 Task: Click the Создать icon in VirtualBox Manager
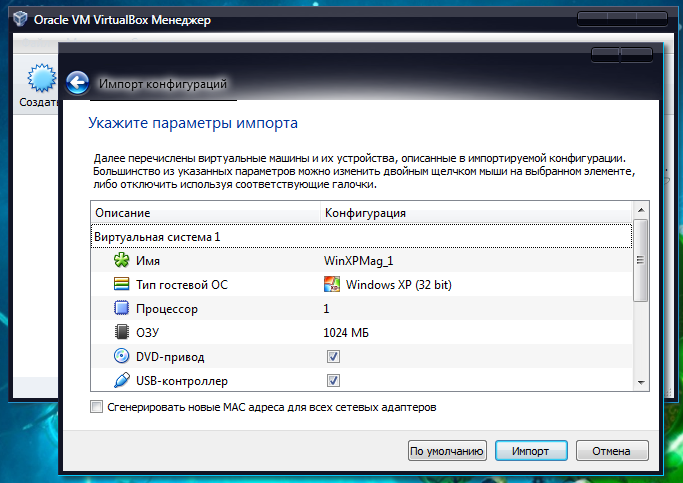pos(42,78)
